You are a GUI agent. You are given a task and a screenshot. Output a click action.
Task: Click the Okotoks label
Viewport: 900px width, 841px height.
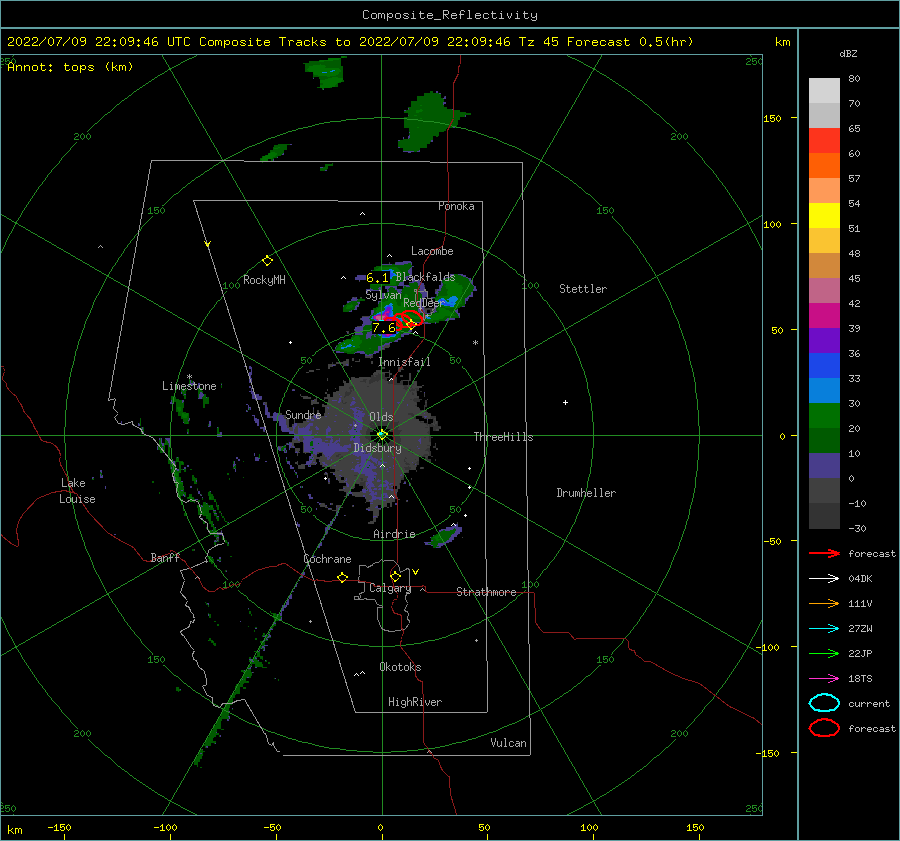[400, 667]
